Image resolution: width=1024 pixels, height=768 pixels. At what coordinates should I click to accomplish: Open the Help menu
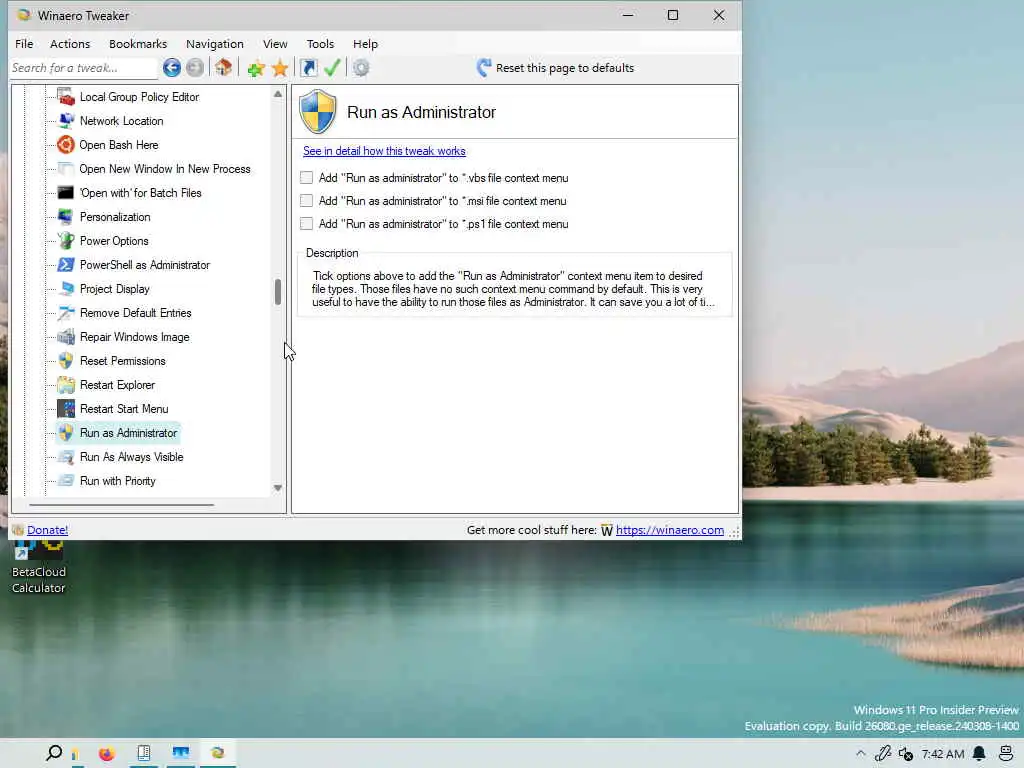click(365, 44)
